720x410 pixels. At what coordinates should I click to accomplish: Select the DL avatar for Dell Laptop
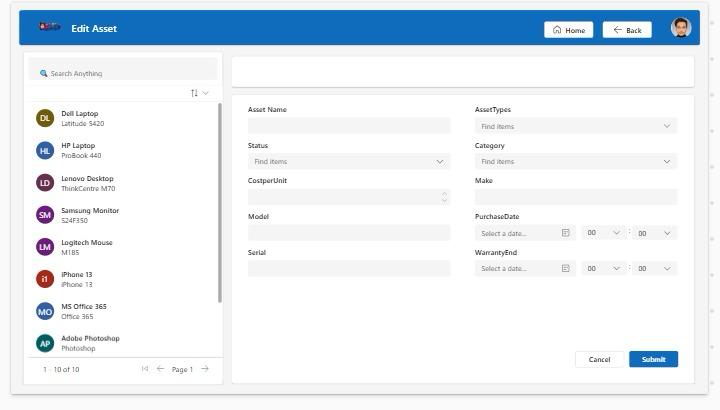pyautogui.click(x=45, y=118)
